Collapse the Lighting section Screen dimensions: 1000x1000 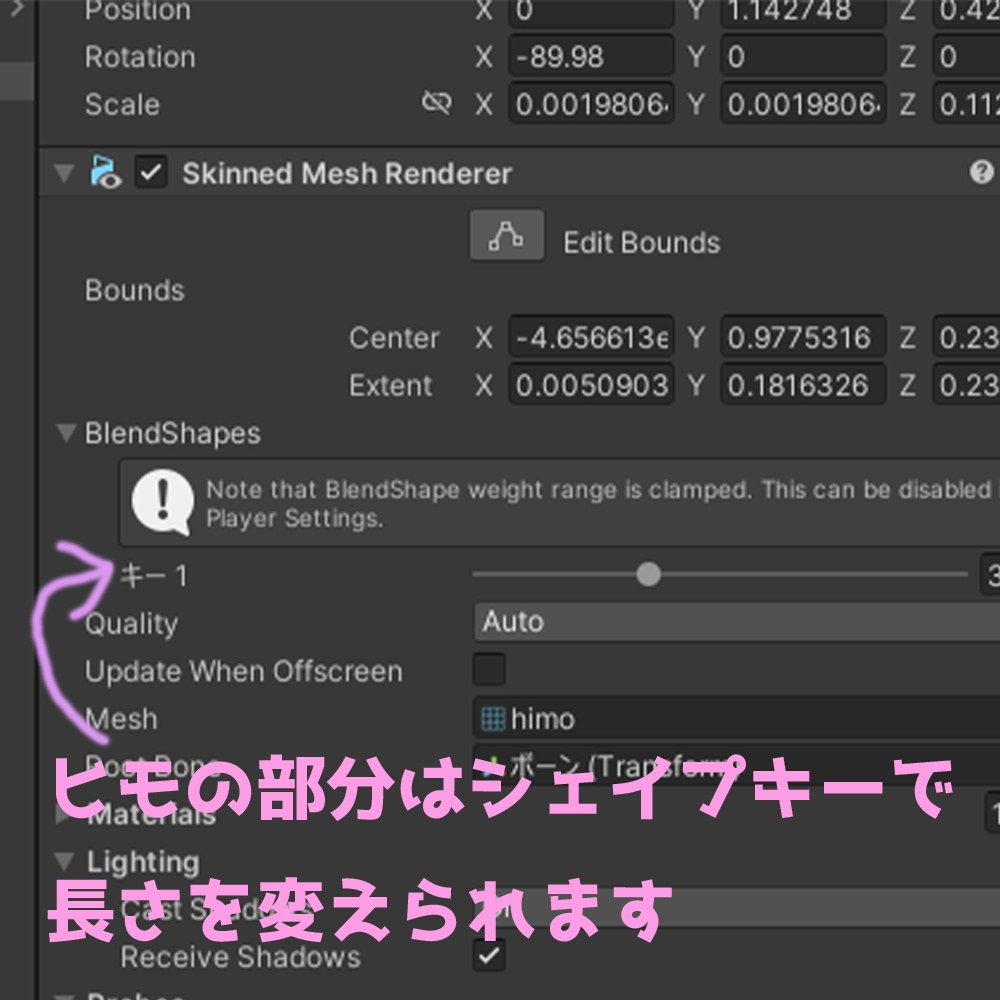[x=66, y=862]
